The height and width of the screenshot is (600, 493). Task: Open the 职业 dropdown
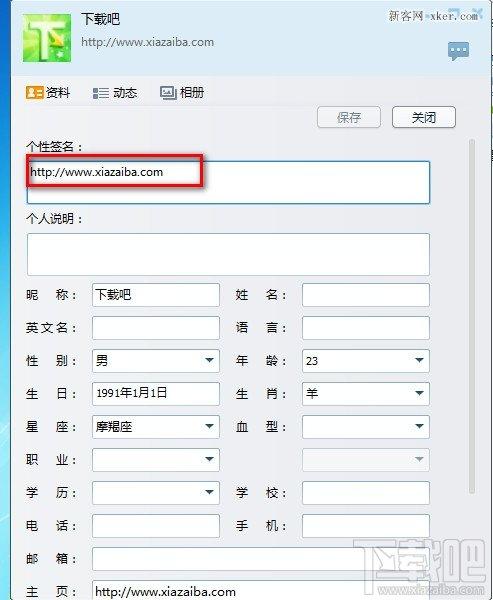(x=156, y=460)
